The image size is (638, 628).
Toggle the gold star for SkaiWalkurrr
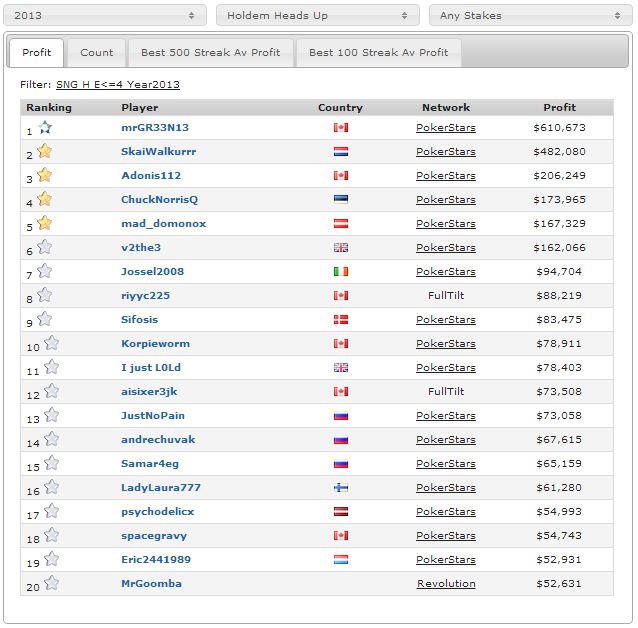click(45, 151)
